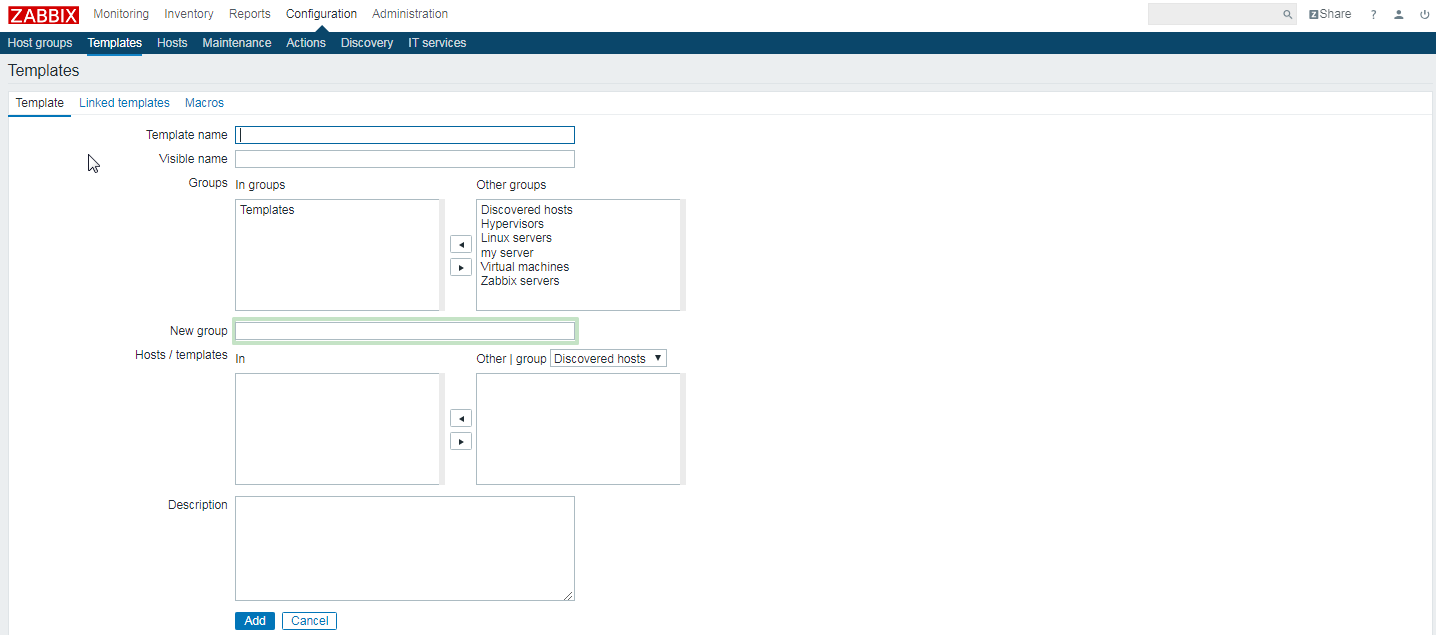Screen dimensions: 1436x635
Task: Go to Hosts section
Action: point(172,43)
